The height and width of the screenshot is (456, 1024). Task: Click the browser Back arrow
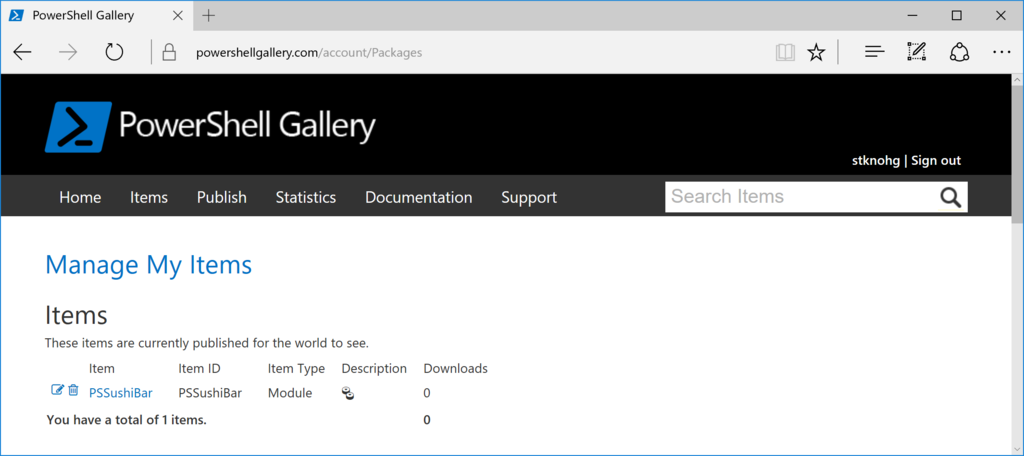point(22,52)
